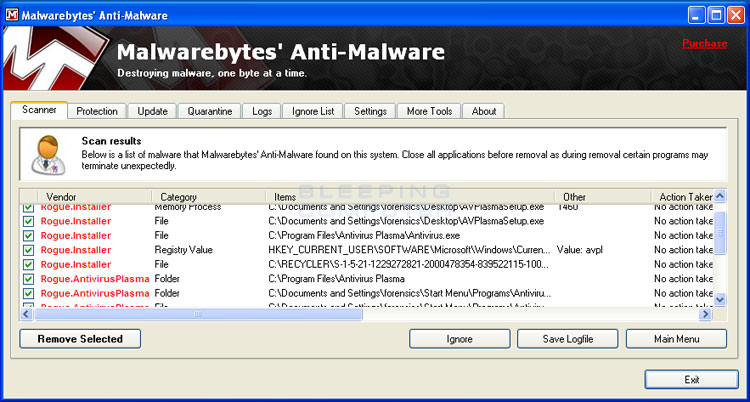Sort by the Category column header
The height and width of the screenshot is (402, 750).
point(178,197)
